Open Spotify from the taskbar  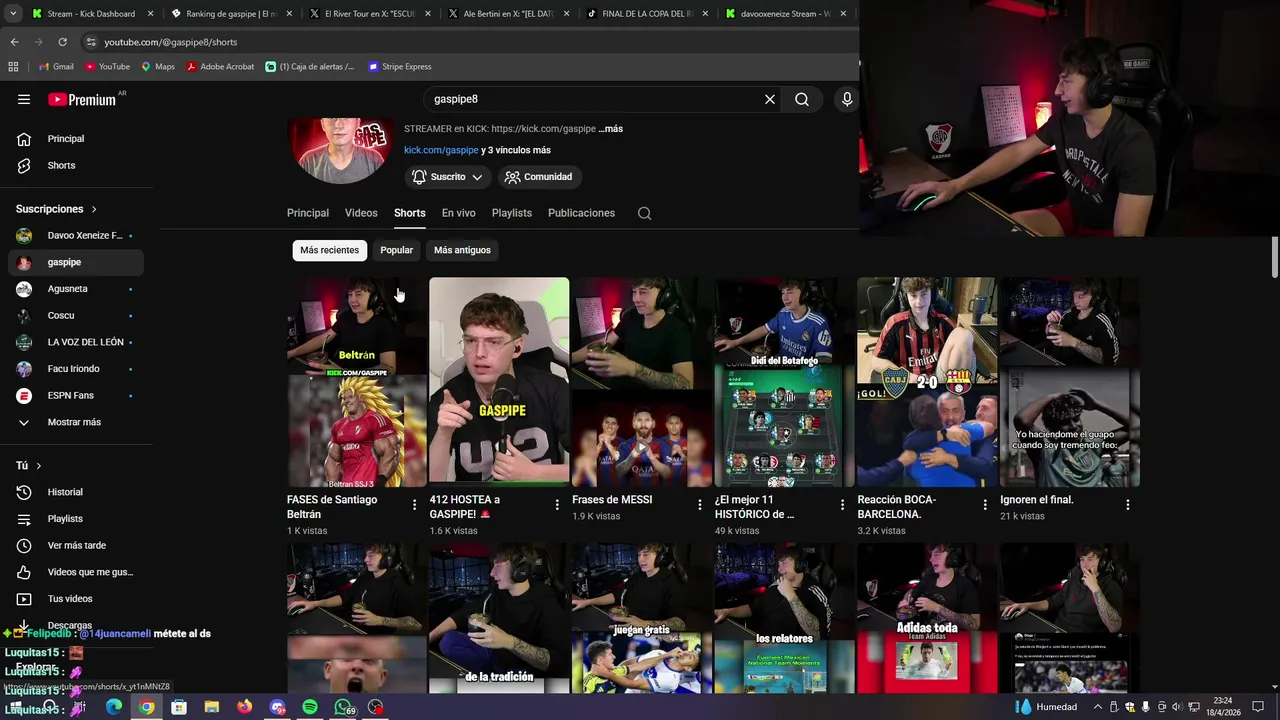pyautogui.click(x=310, y=707)
